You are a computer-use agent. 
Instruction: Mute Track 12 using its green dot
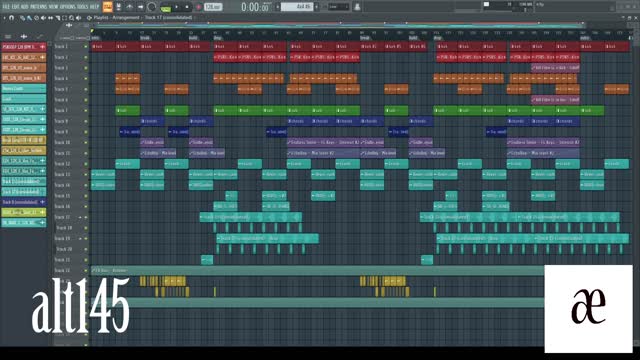point(86,164)
